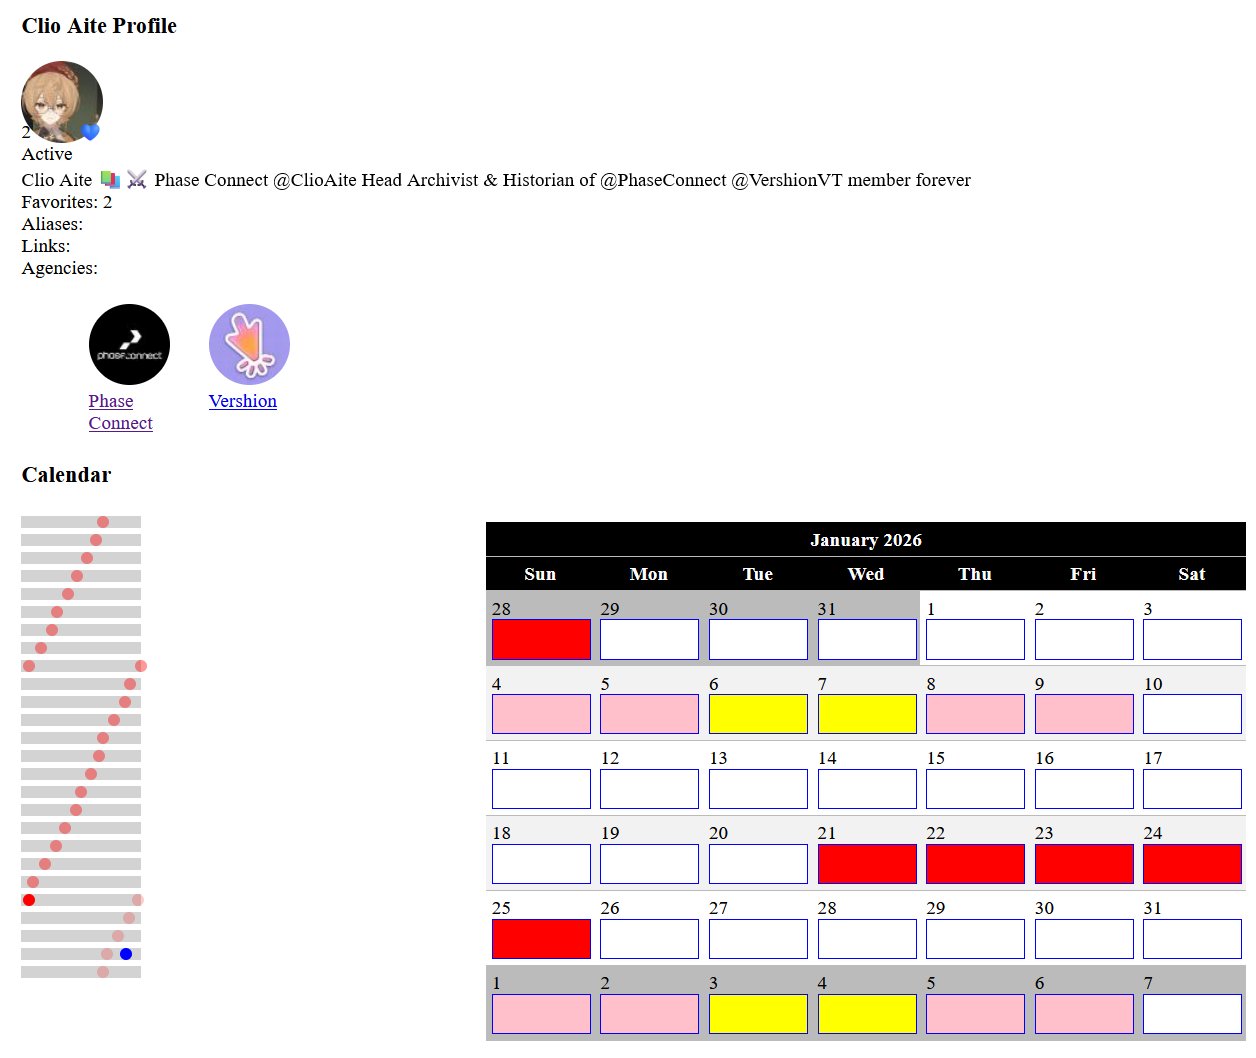Select the red cell for January 23
The height and width of the screenshot is (1058, 1256).
click(x=1084, y=864)
